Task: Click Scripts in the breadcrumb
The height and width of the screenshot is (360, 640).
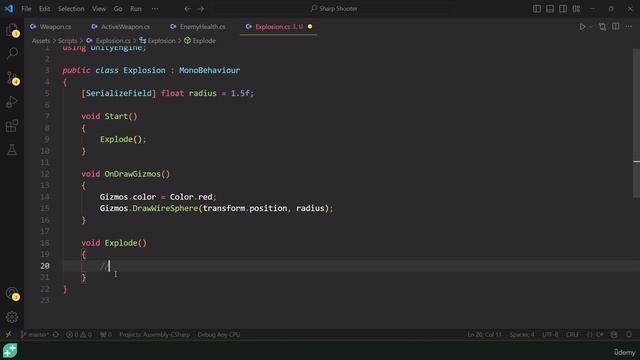Action: (x=67, y=41)
